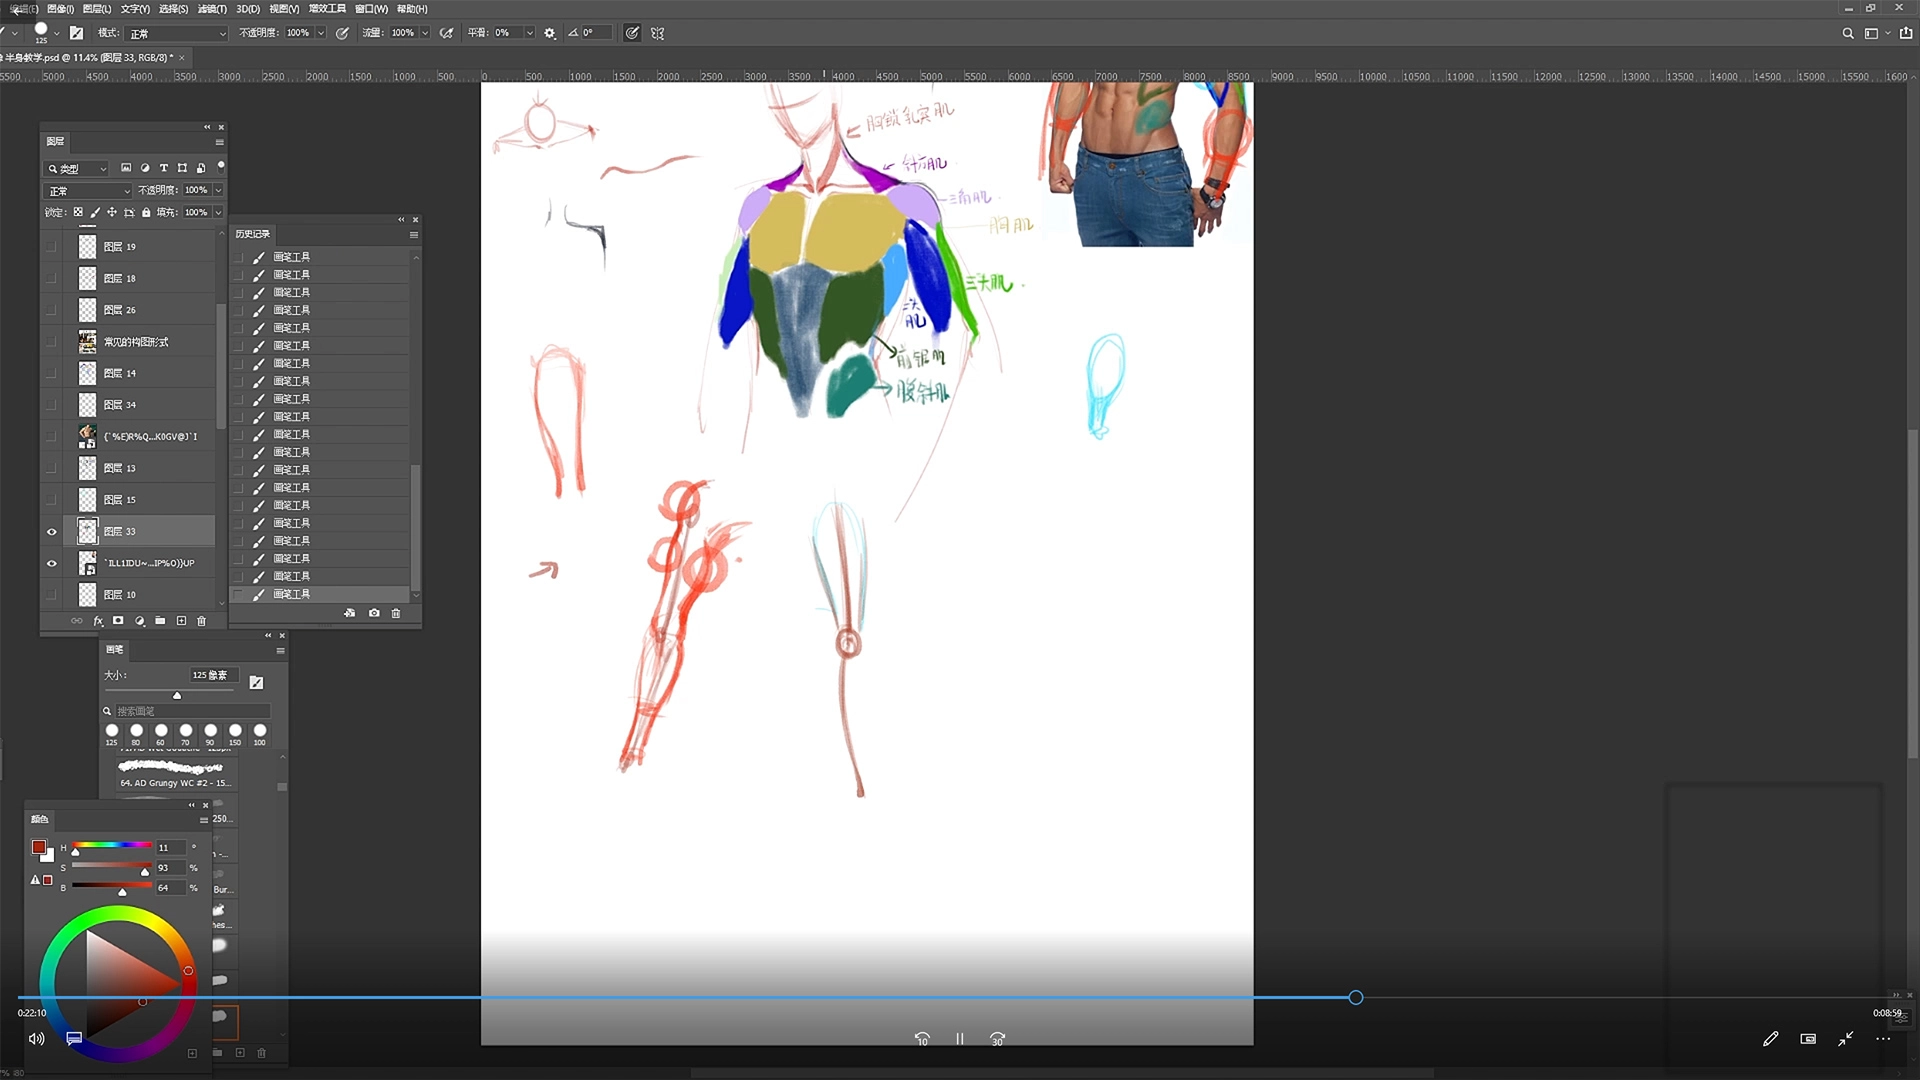Viewport: 1920px width, 1080px height.
Task: Open the brush blend mode 模式 dropdown
Action: pyautogui.click(x=178, y=33)
